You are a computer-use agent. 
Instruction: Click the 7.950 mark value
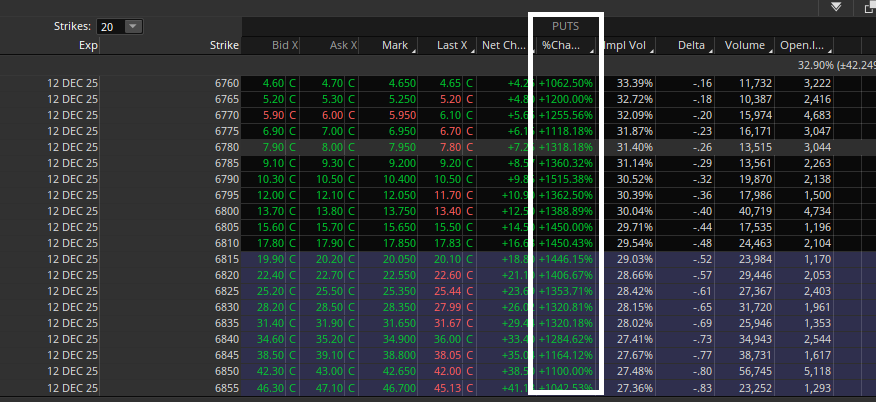pyautogui.click(x=402, y=147)
